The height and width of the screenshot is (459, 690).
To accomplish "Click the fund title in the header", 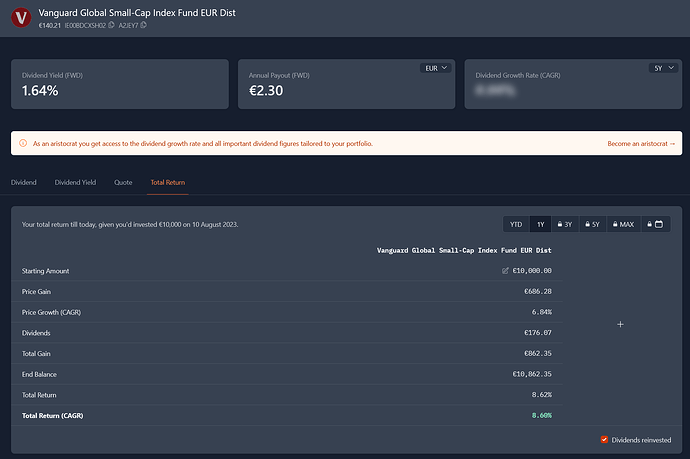I will pyautogui.click(x=137, y=13).
